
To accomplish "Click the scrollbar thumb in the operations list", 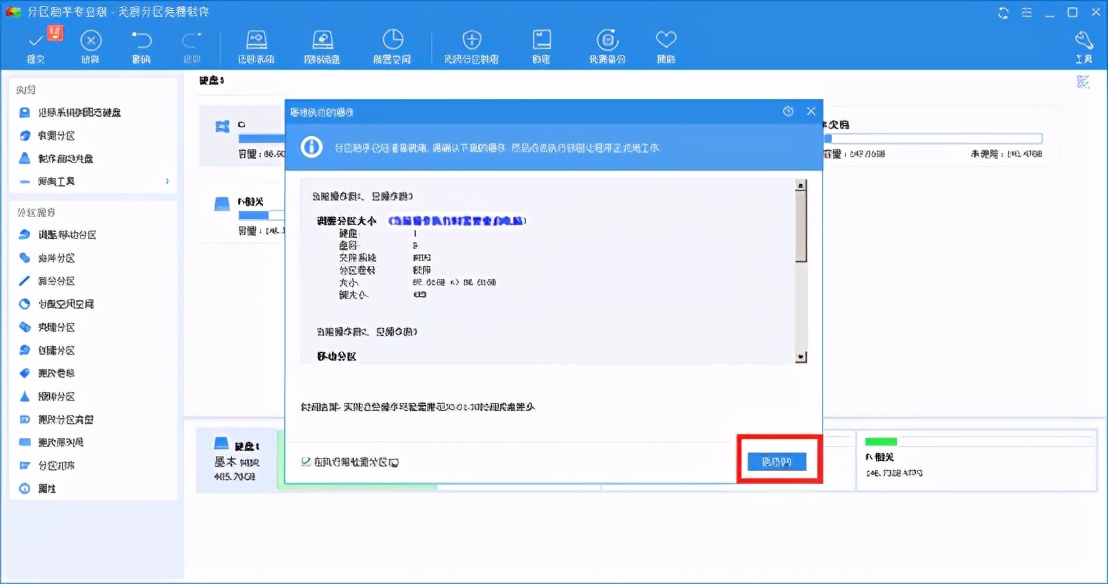I will coord(801,228).
